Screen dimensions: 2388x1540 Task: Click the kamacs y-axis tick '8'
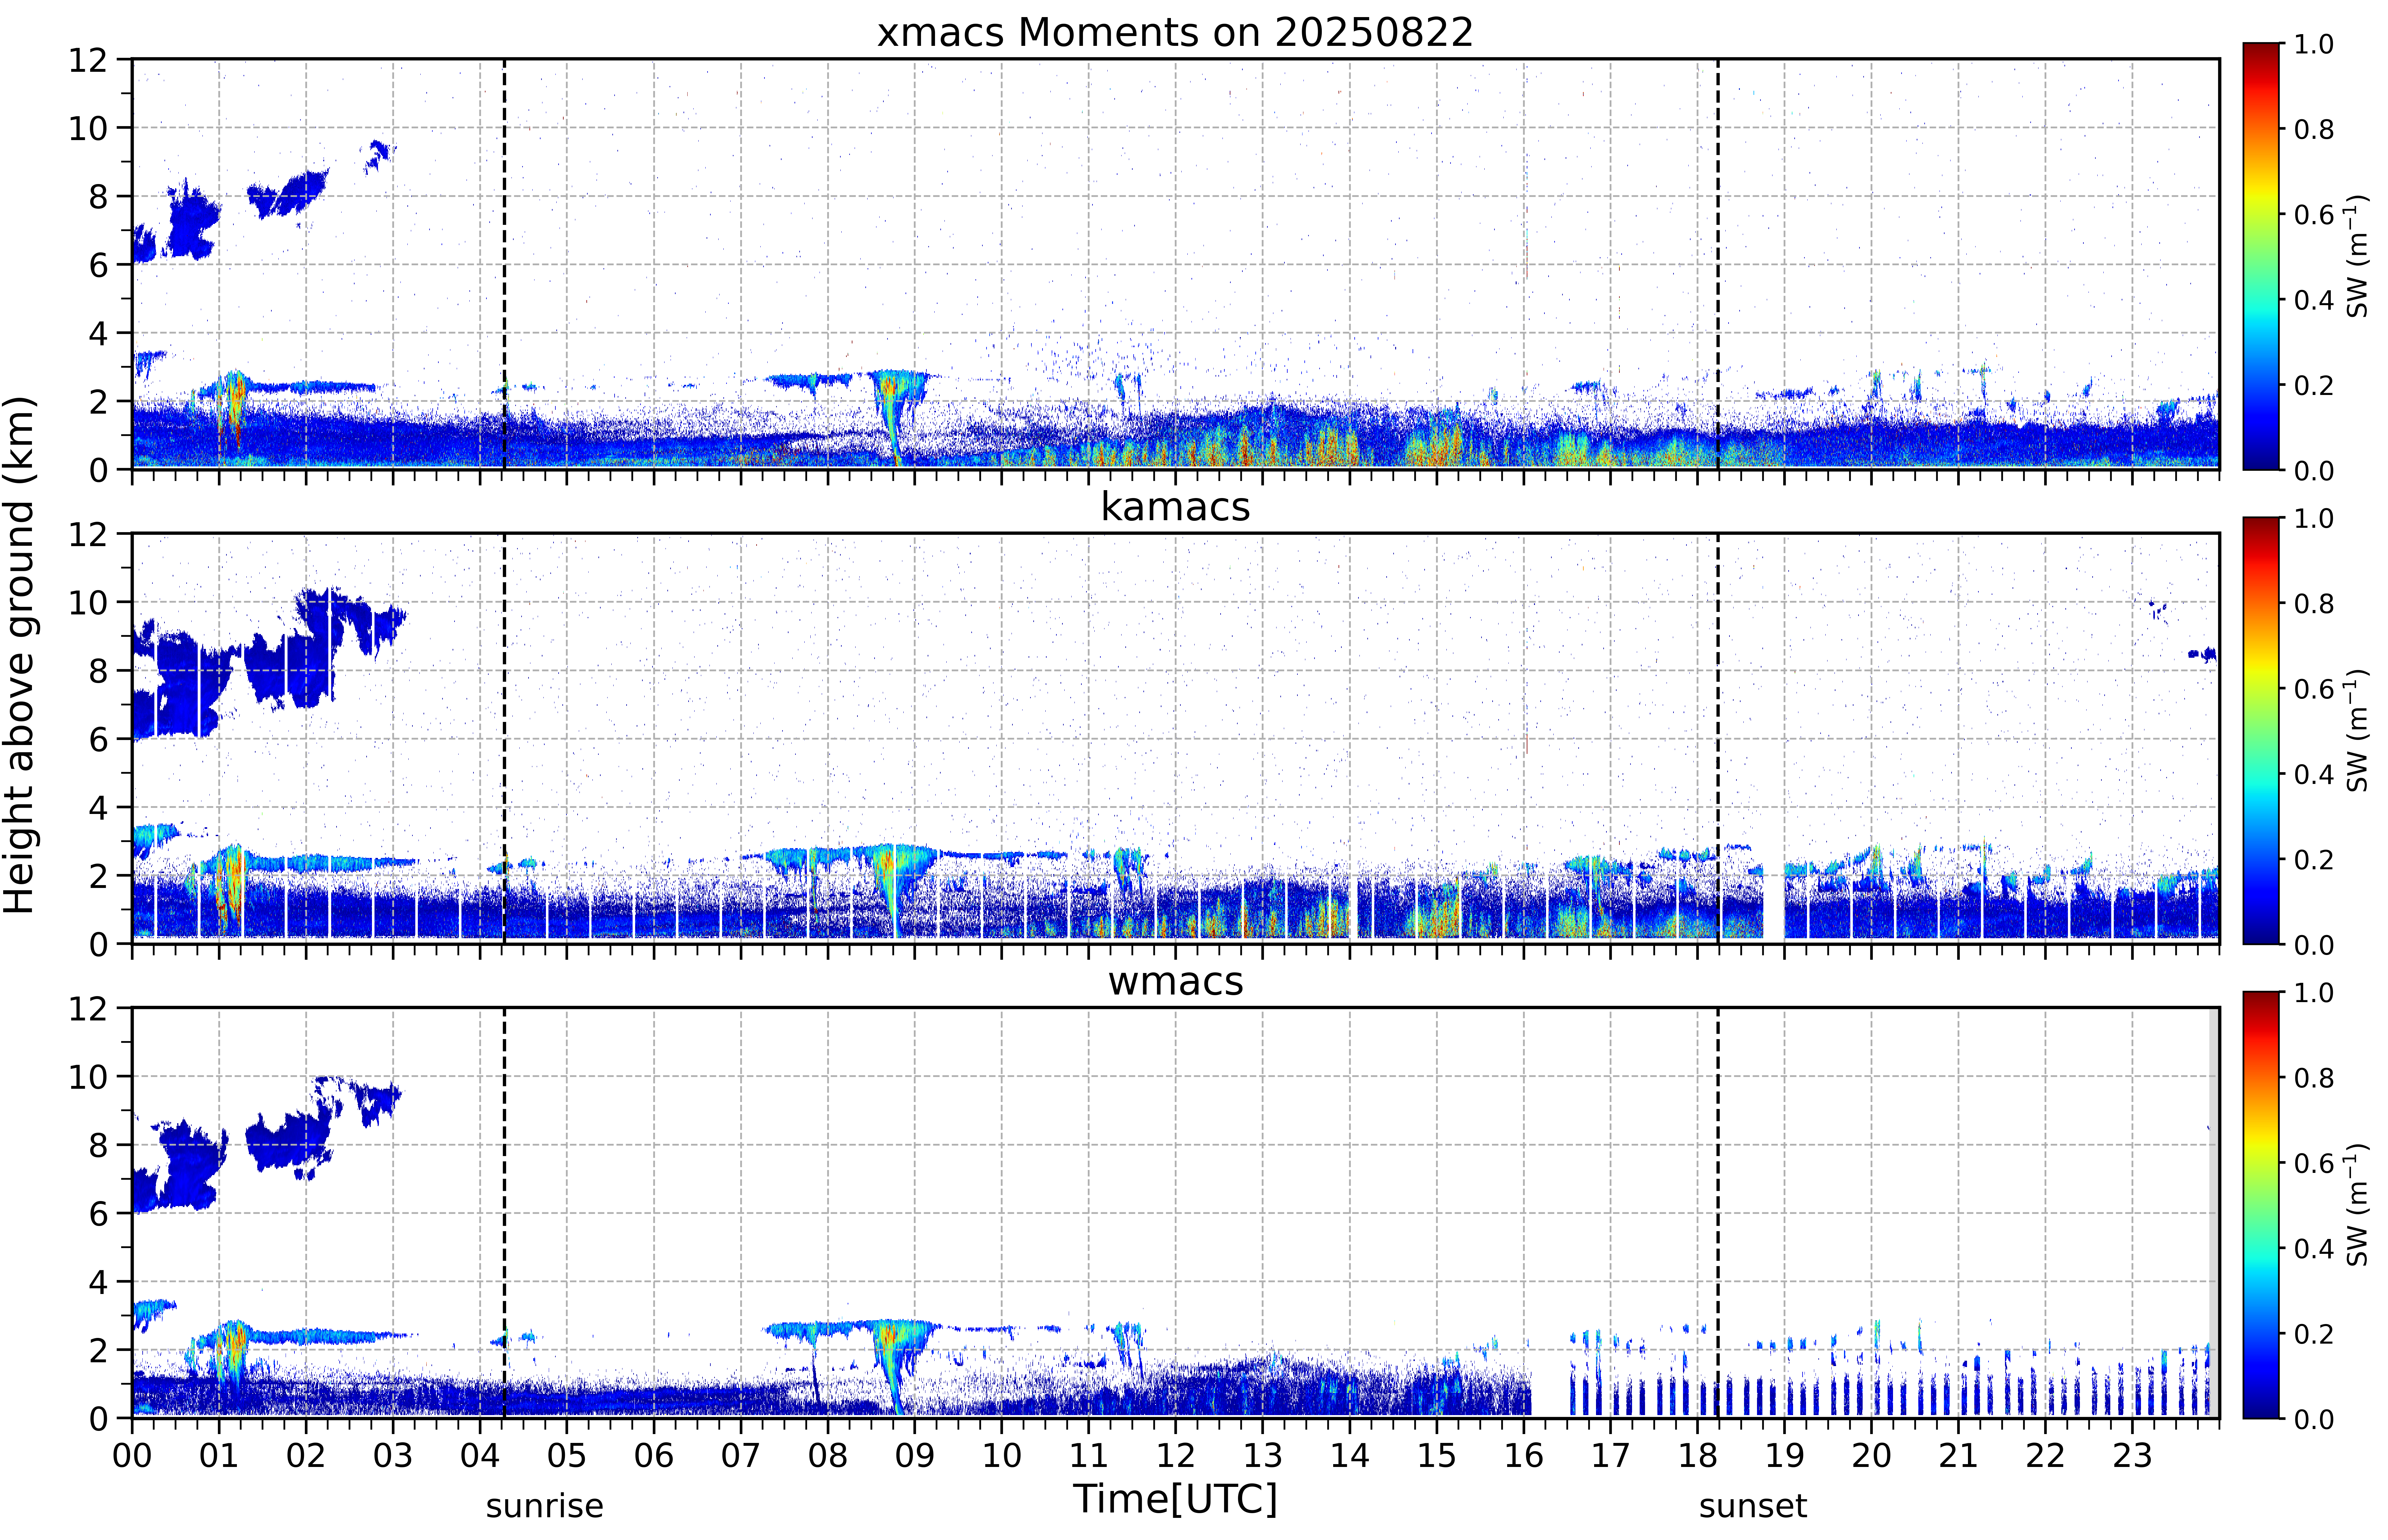(x=98, y=671)
